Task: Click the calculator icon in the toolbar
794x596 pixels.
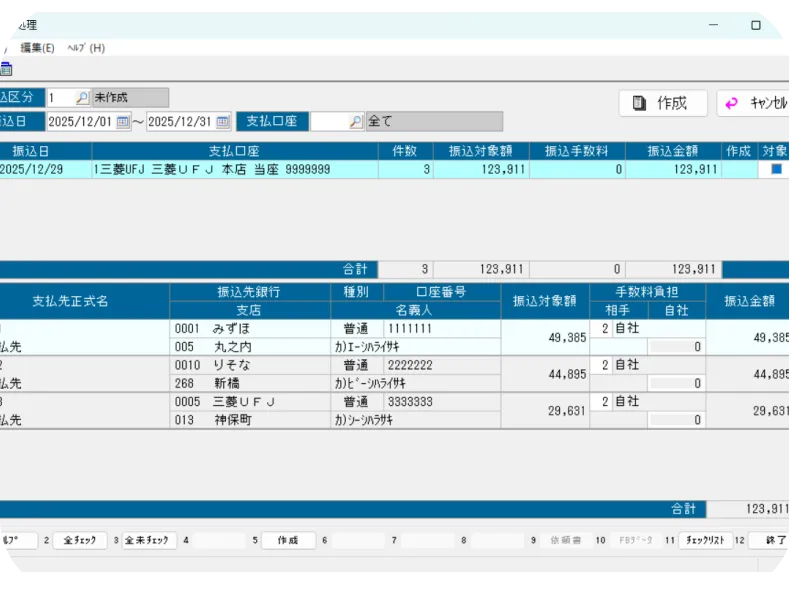Action: pyautogui.click(x=5, y=69)
